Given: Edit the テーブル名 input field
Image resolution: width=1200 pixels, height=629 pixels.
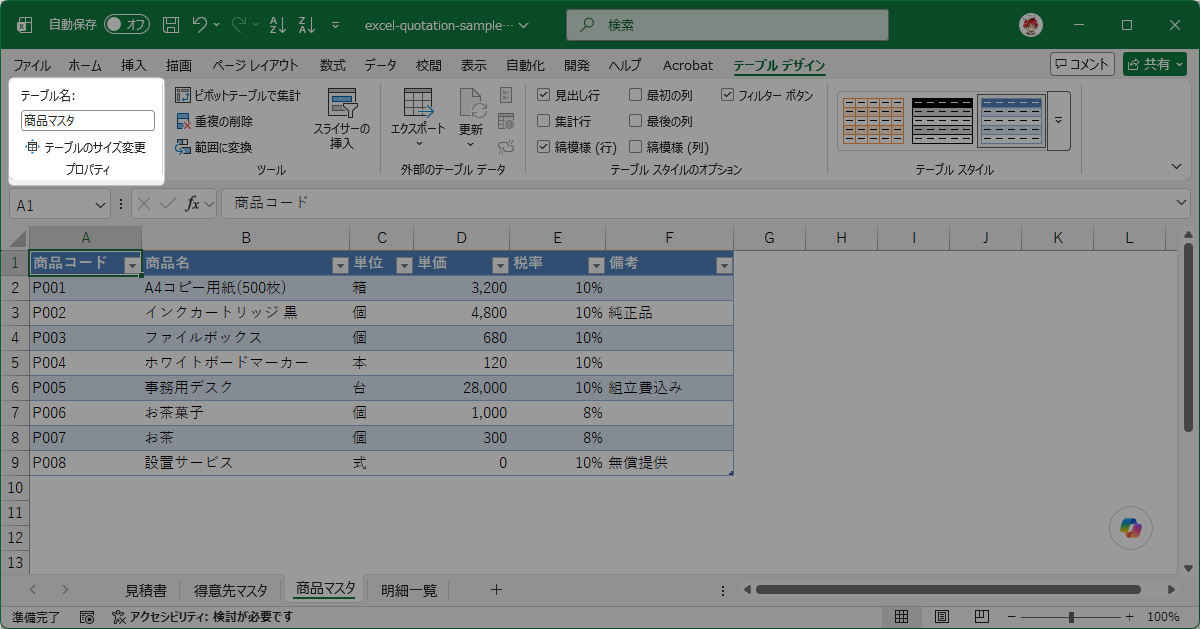Looking at the screenshot, I should [x=88, y=121].
